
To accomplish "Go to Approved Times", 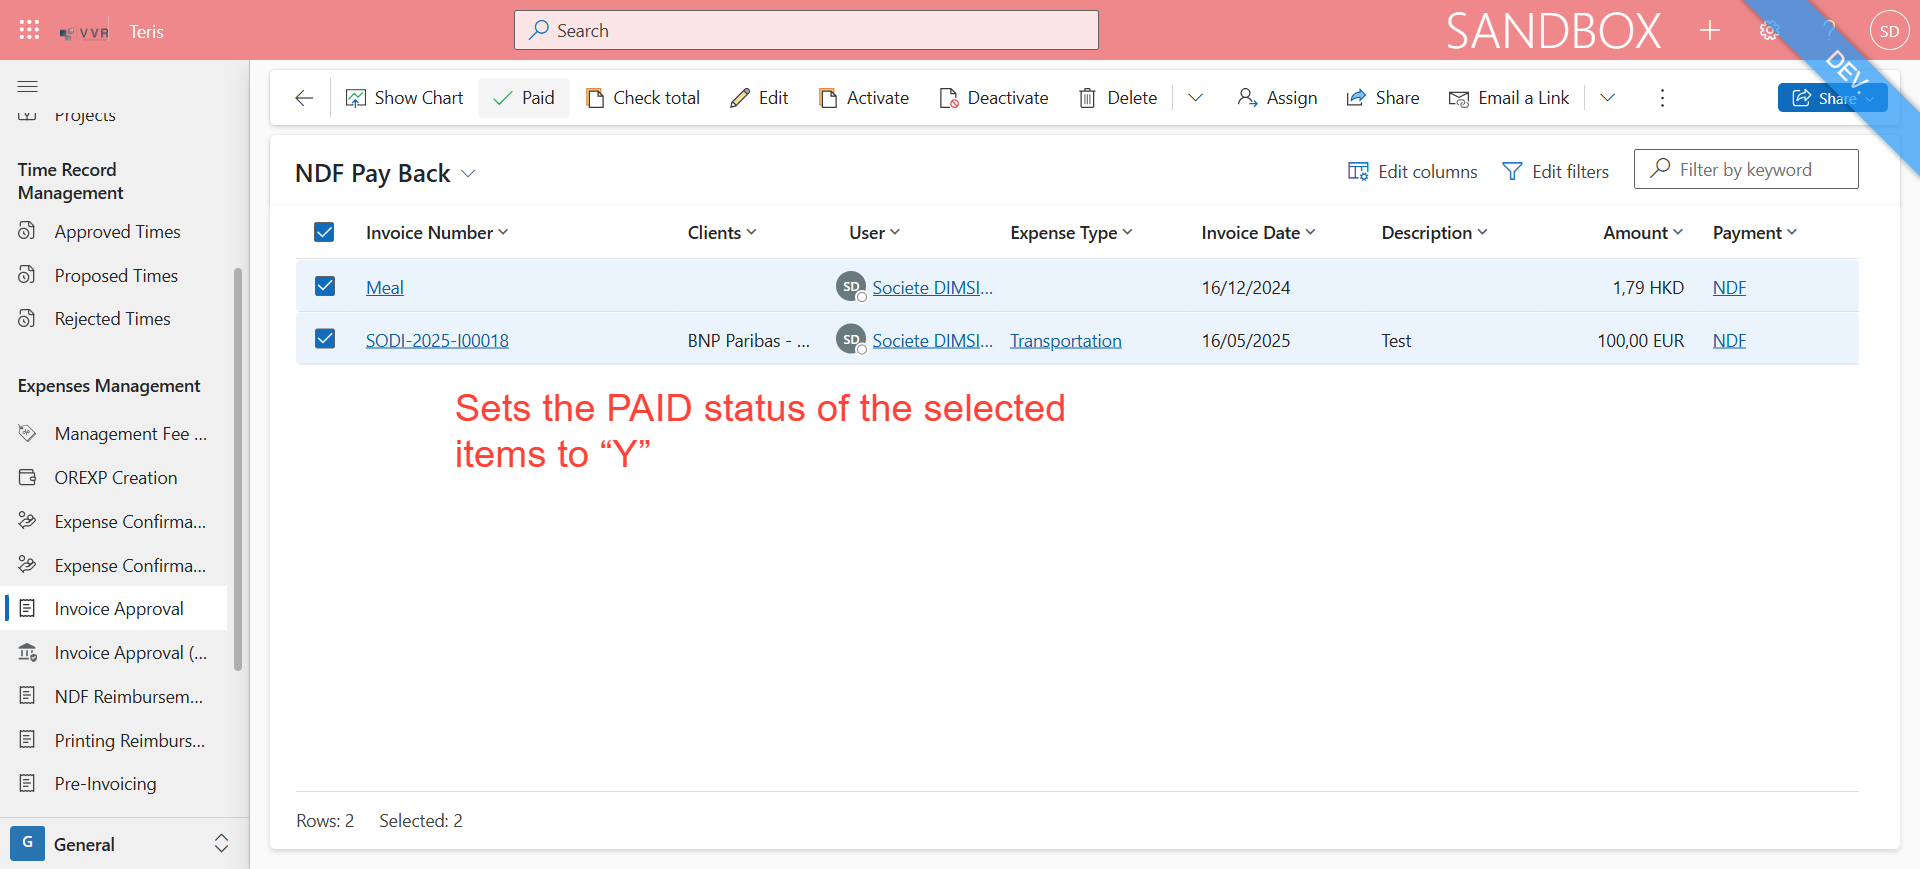I will [116, 232].
